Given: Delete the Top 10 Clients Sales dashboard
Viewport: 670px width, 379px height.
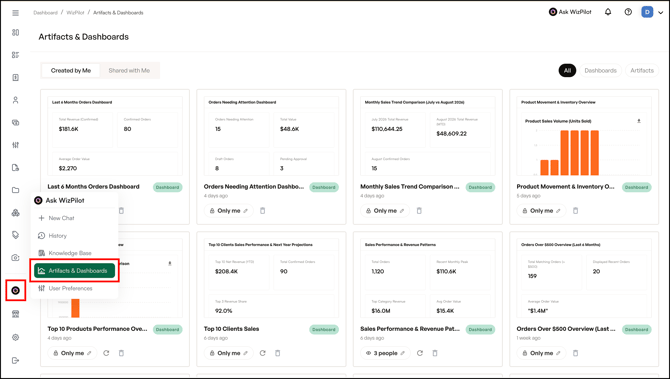Looking at the screenshot, I should pyautogui.click(x=278, y=353).
